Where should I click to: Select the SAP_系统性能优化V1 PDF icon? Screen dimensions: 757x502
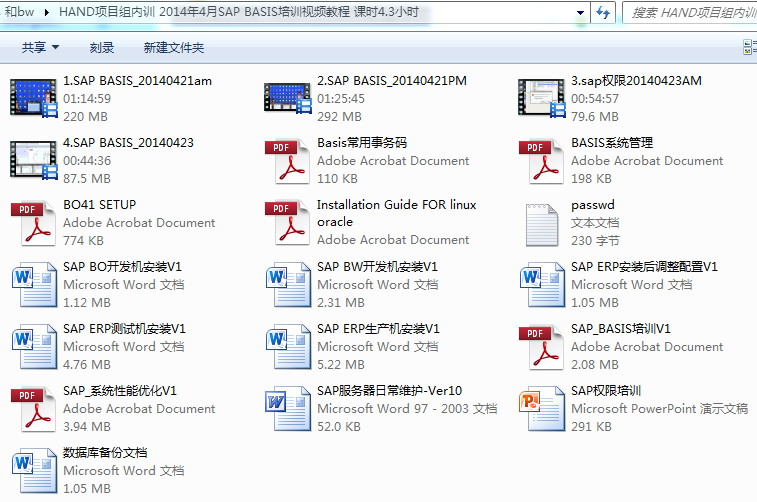[x=33, y=409]
